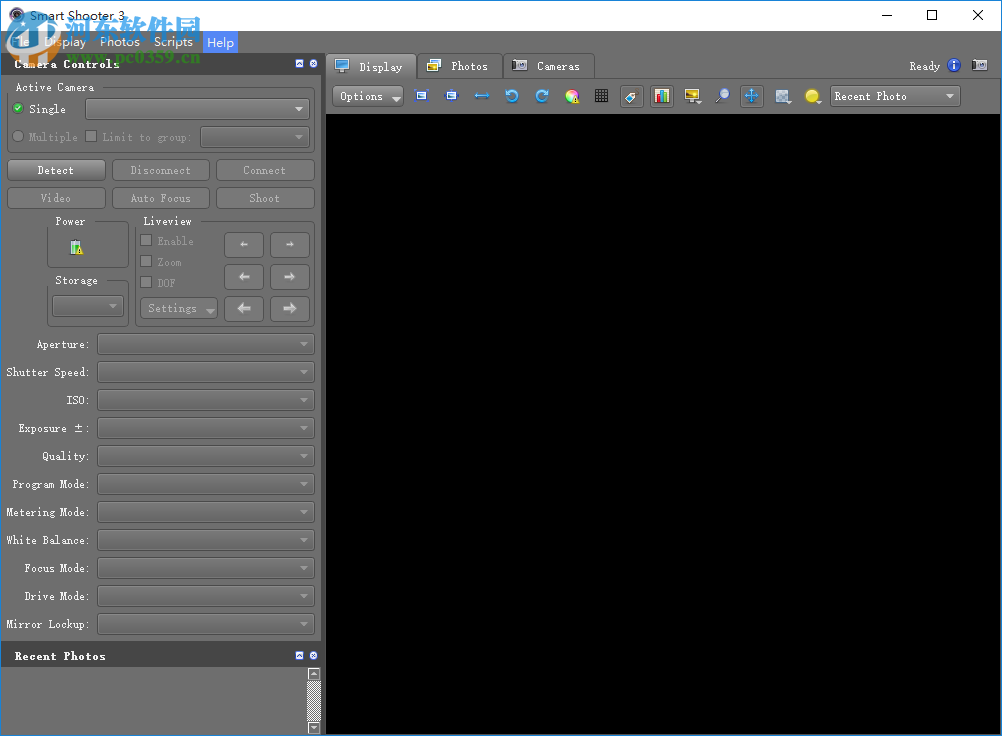Select the Single camera radio button
The width and height of the screenshot is (1002, 736).
[x=18, y=109]
